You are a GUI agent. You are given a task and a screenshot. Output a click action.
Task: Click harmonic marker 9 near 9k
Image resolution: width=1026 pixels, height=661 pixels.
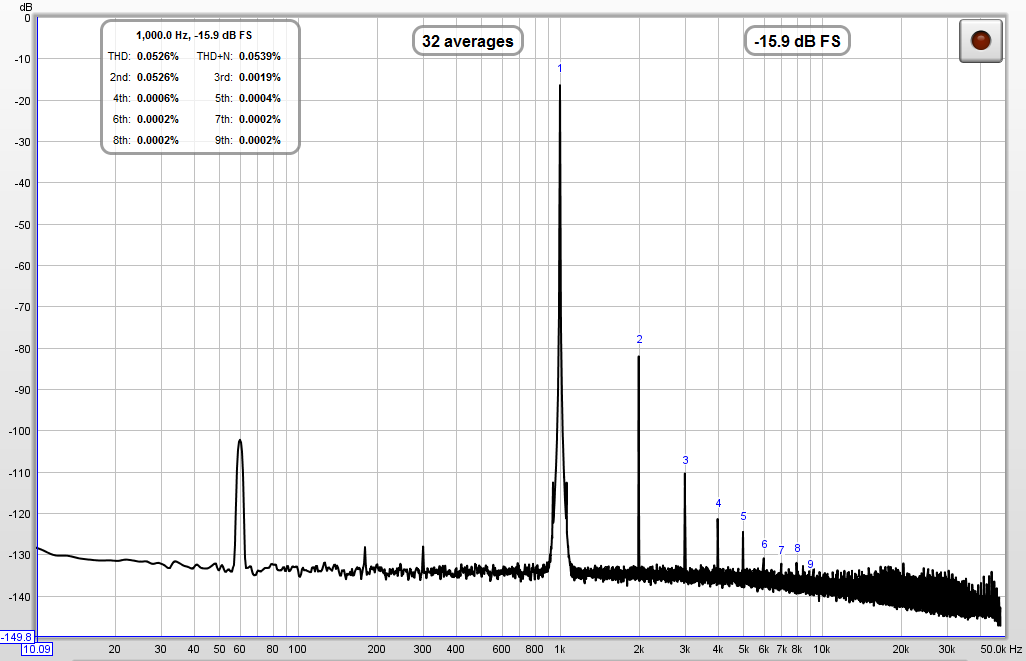click(811, 564)
